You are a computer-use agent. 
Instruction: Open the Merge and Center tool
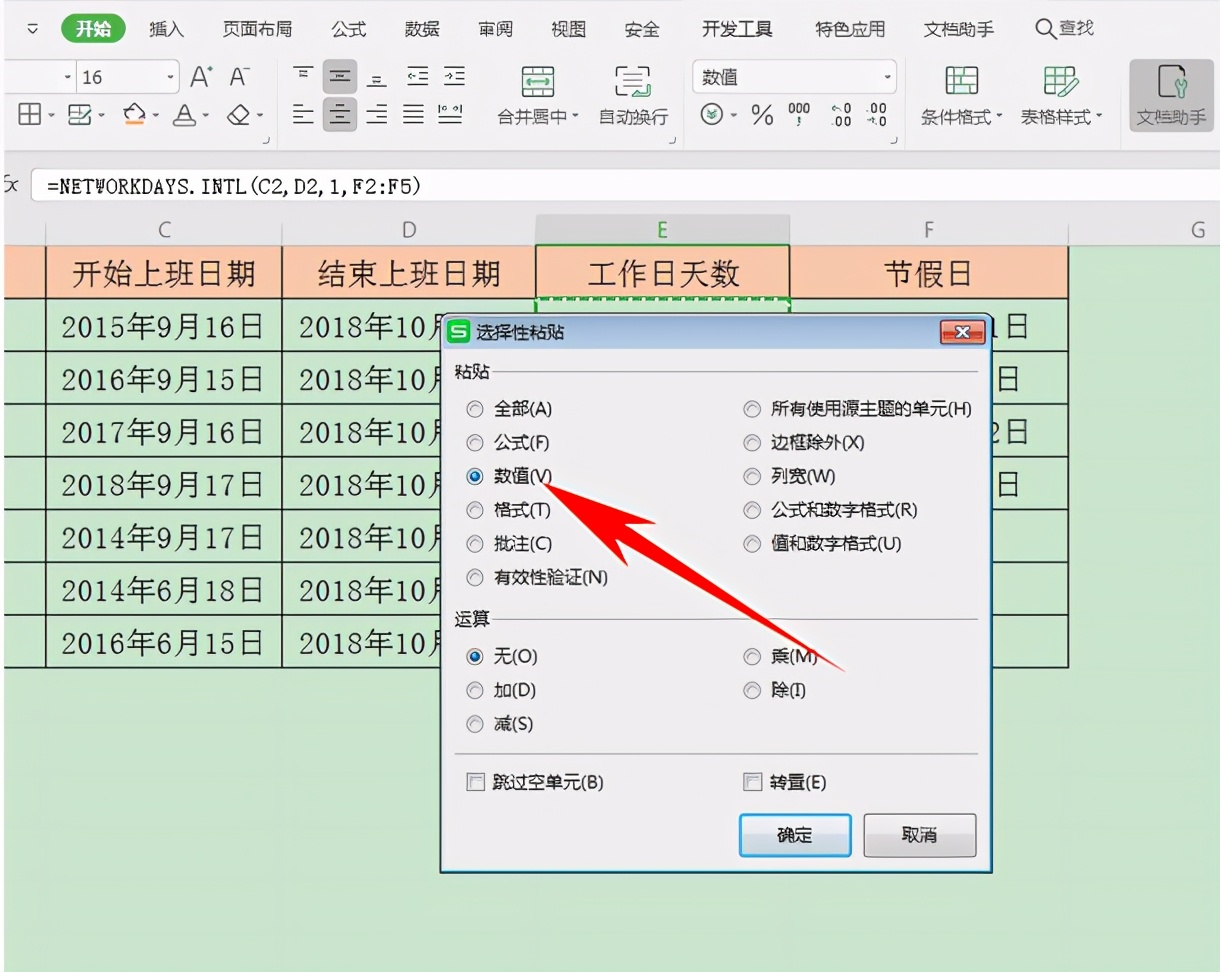click(x=536, y=94)
